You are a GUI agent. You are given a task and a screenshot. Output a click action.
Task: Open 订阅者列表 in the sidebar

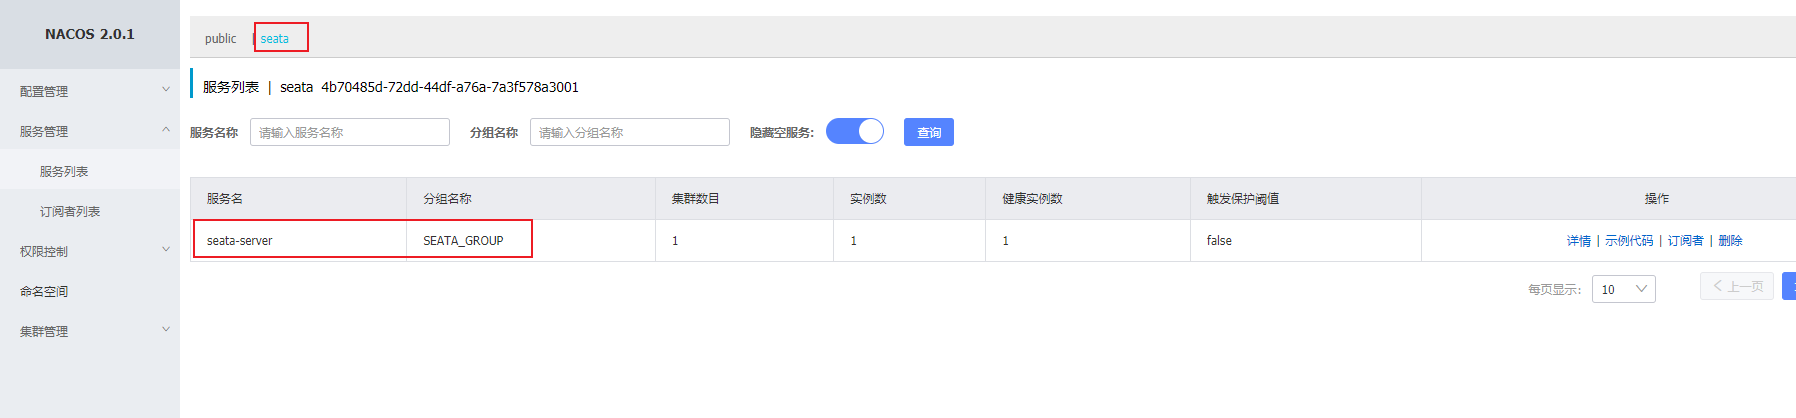(70, 211)
